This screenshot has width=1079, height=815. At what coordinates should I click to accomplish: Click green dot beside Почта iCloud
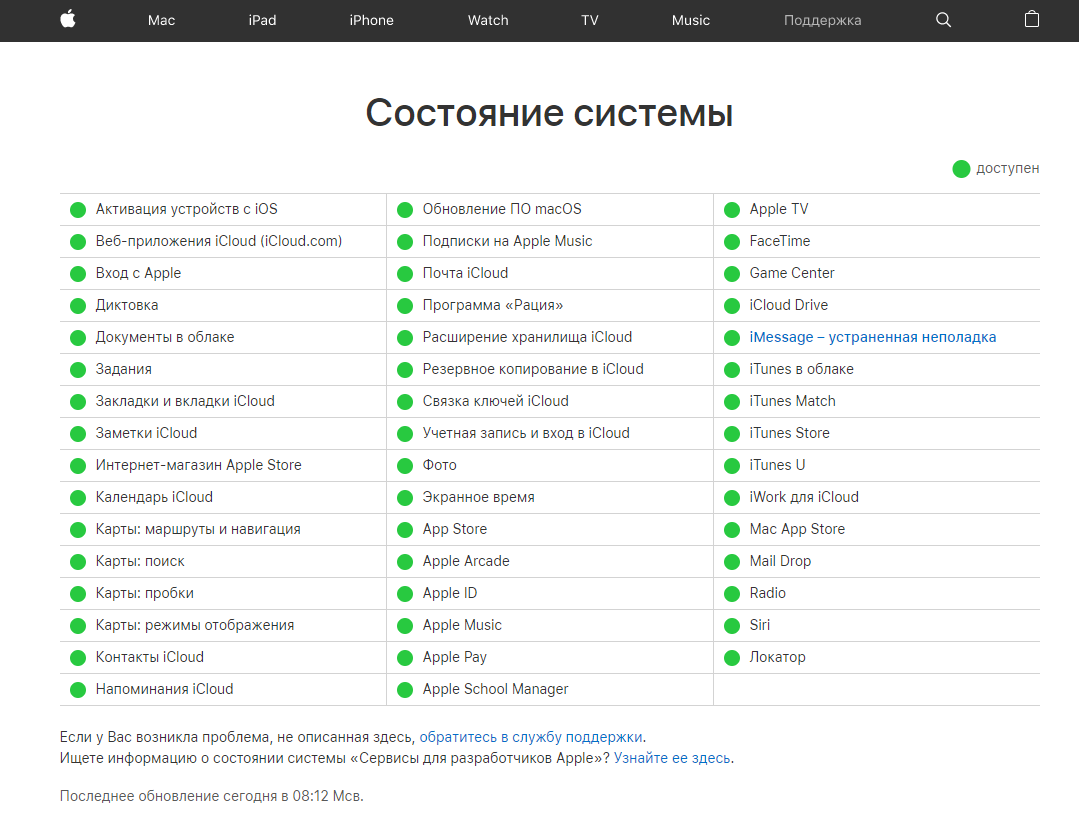pyautogui.click(x=405, y=274)
